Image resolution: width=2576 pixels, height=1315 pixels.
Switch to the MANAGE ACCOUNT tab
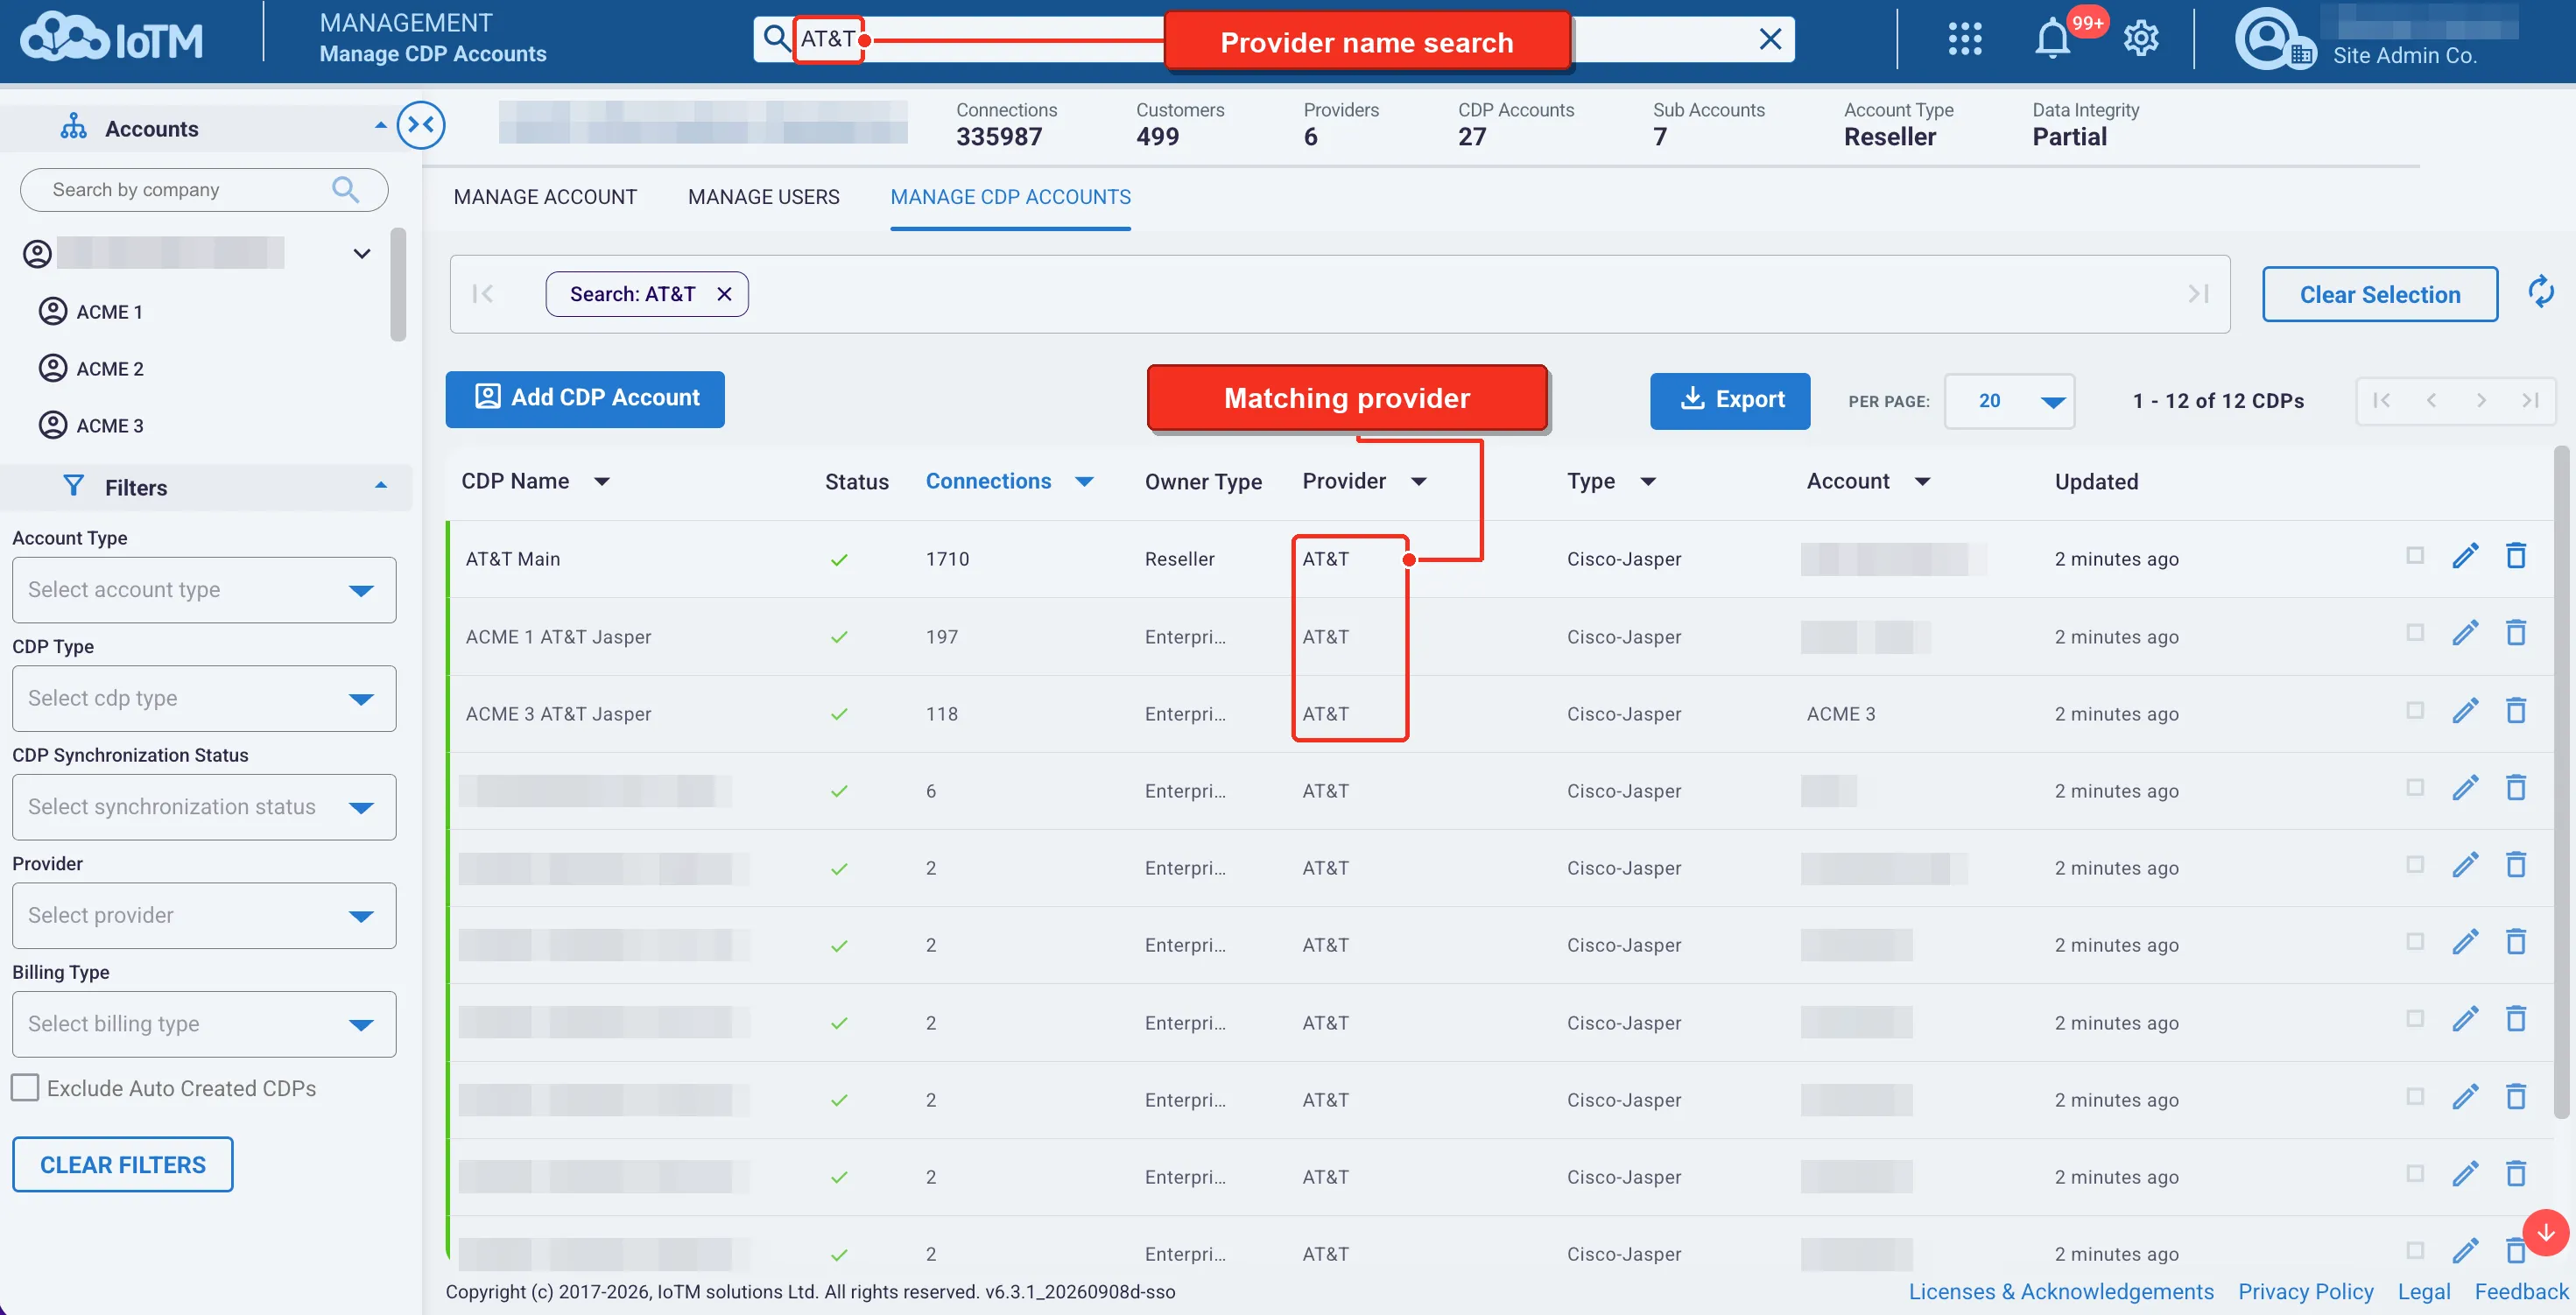[x=545, y=197]
